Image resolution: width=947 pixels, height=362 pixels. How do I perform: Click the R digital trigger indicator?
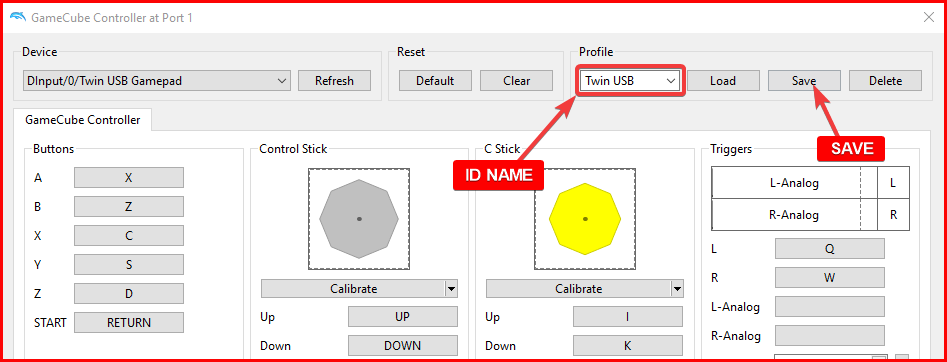pos(893,215)
